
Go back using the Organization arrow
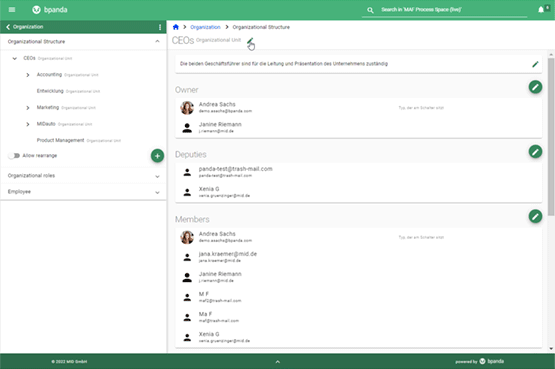(8, 27)
